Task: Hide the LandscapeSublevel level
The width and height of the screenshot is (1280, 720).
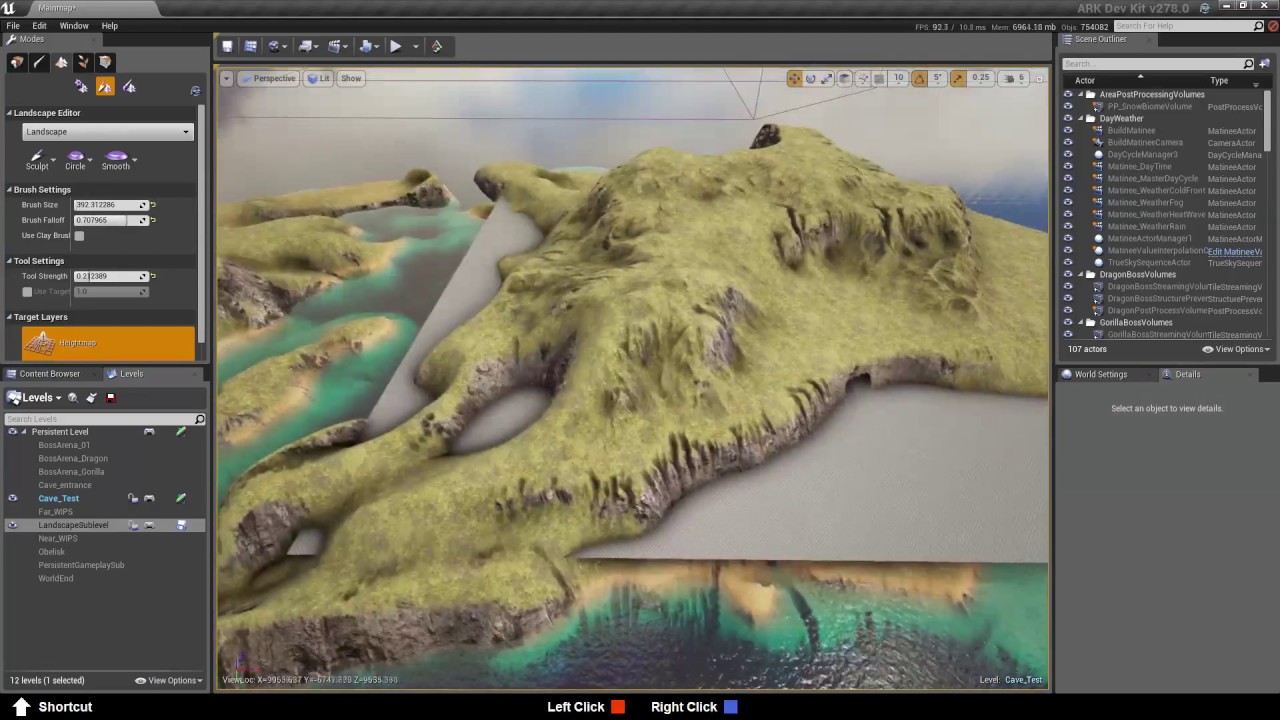Action: point(13,525)
